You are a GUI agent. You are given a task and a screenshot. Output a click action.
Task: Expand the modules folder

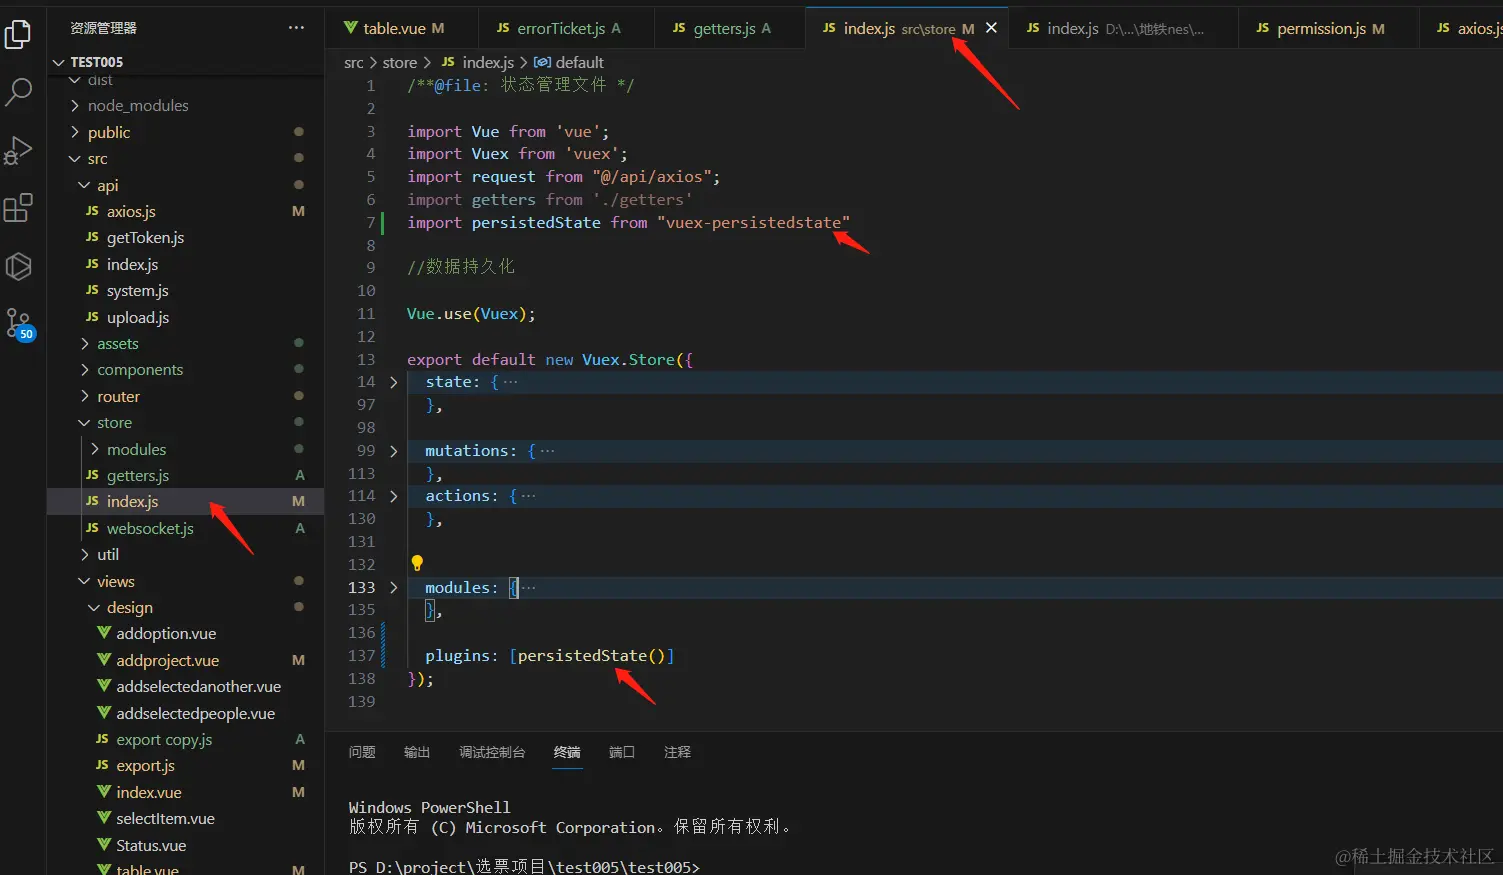[94, 449]
